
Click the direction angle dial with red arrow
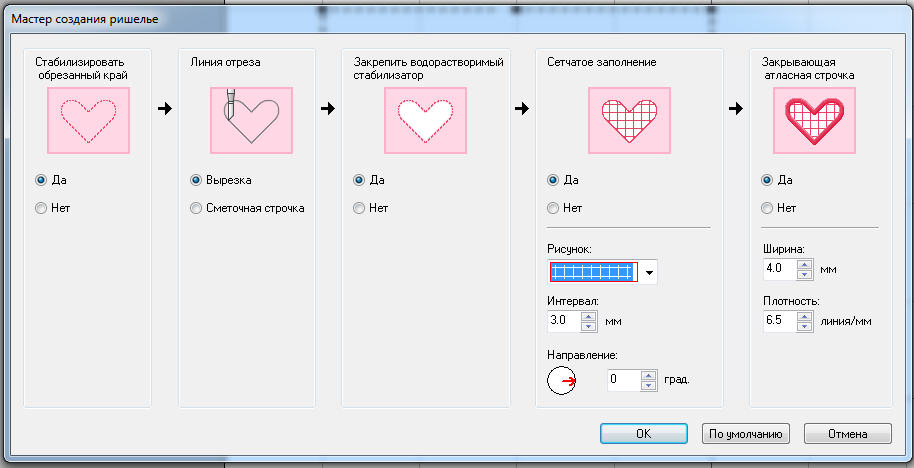point(563,381)
